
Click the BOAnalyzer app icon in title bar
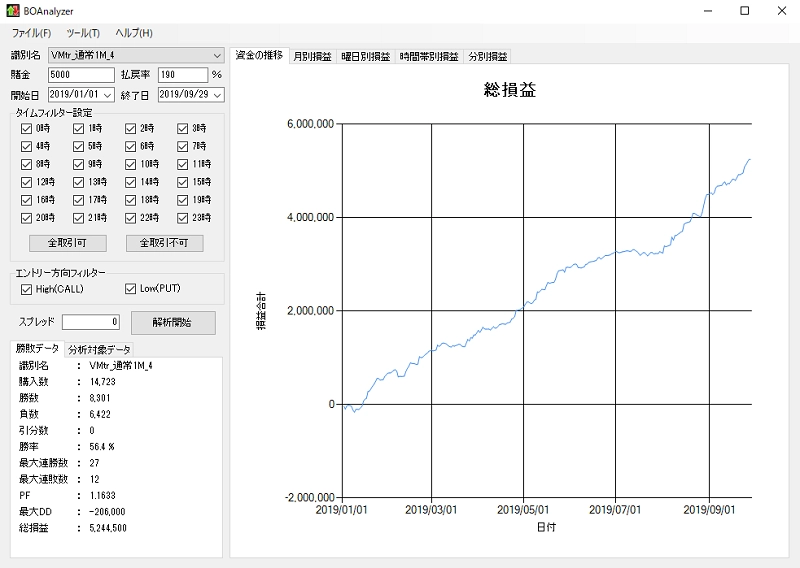[13, 11]
